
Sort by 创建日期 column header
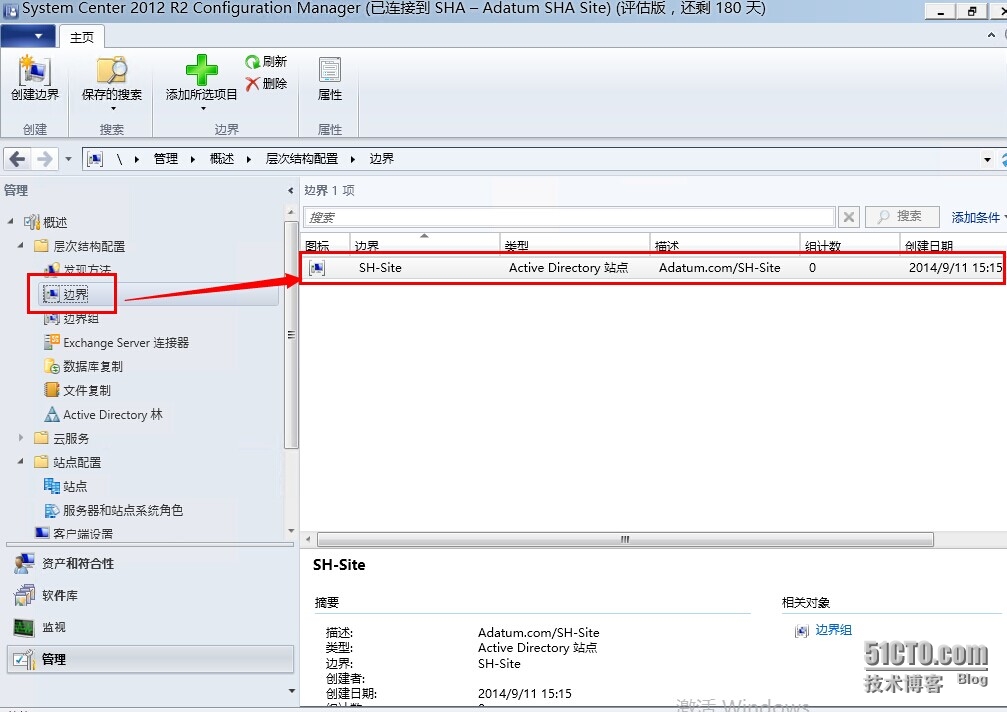(953, 244)
